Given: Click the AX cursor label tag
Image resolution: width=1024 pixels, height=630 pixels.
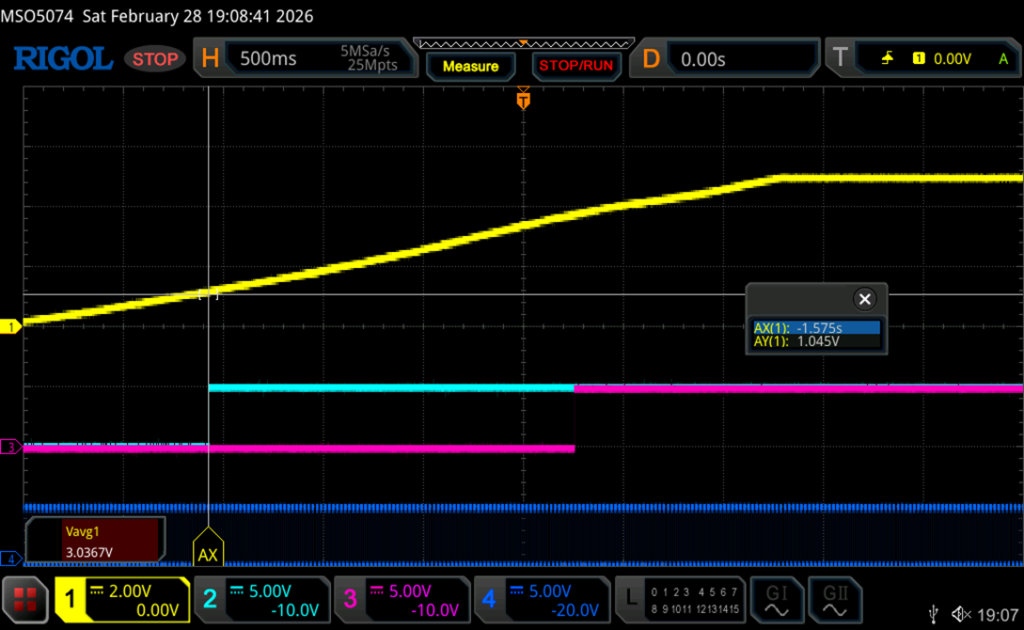Looking at the screenshot, I should click(207, 553).
